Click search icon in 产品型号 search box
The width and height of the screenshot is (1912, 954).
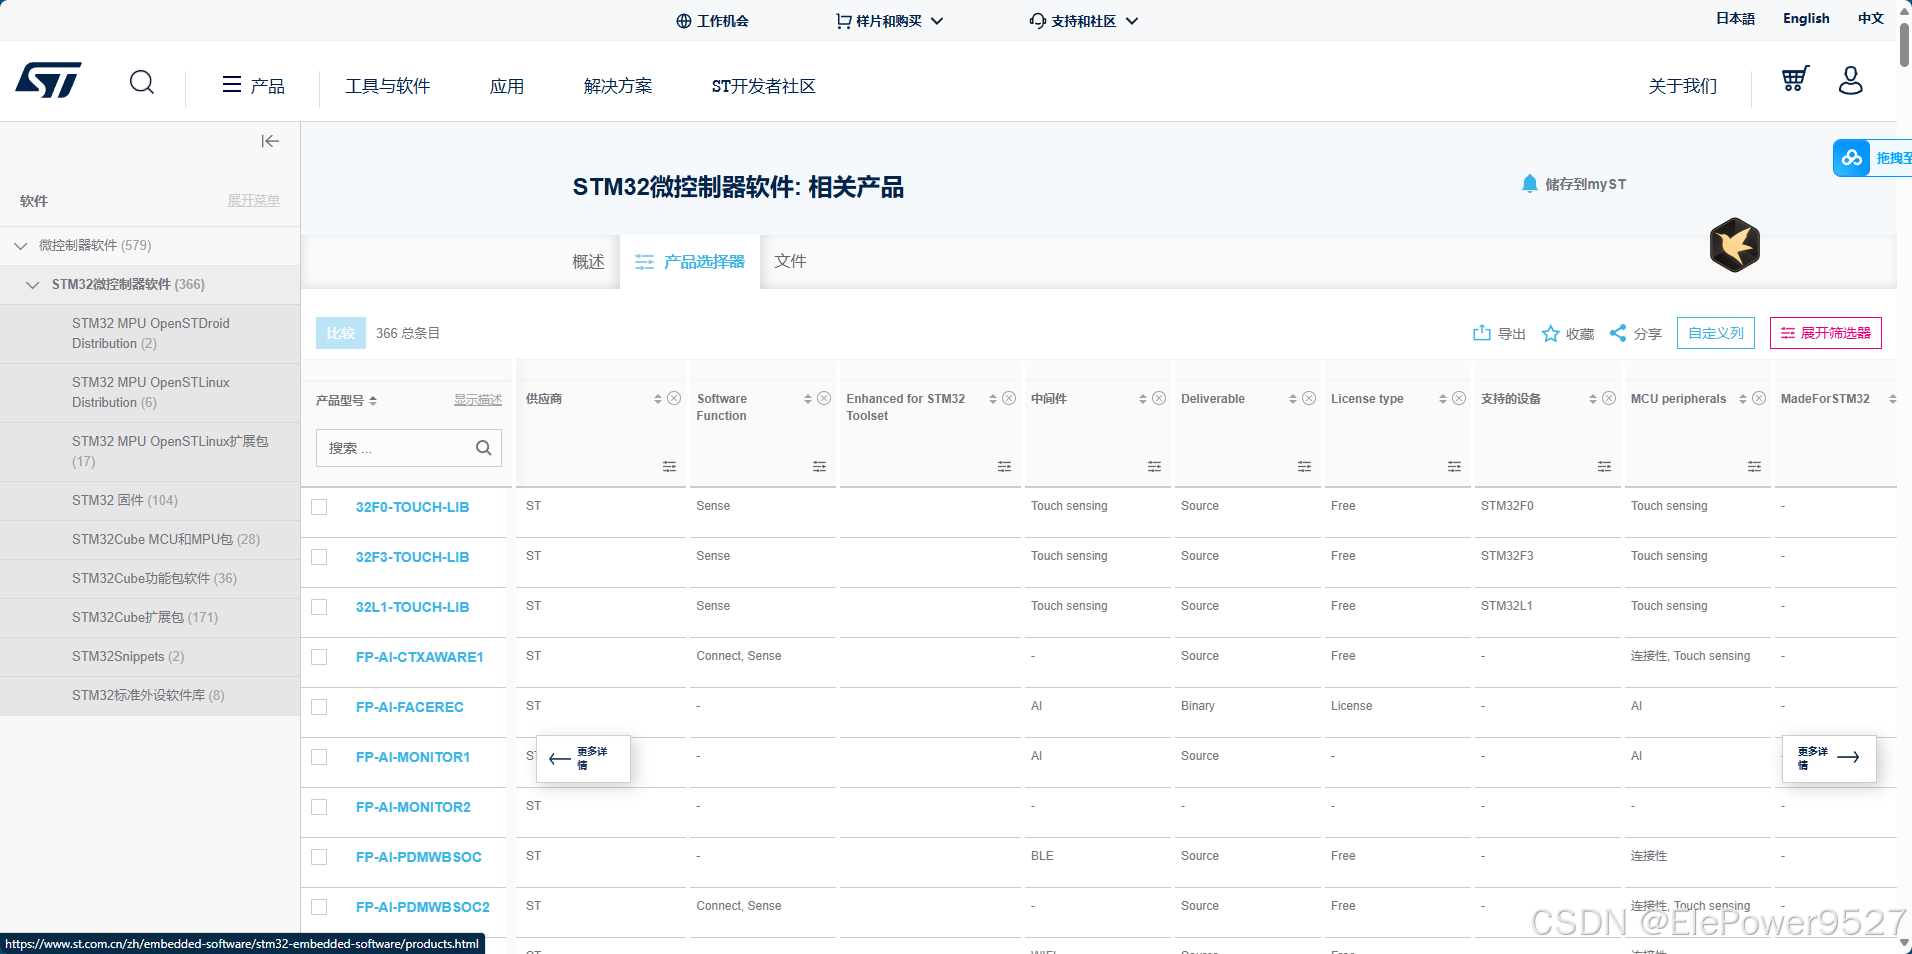483,448
